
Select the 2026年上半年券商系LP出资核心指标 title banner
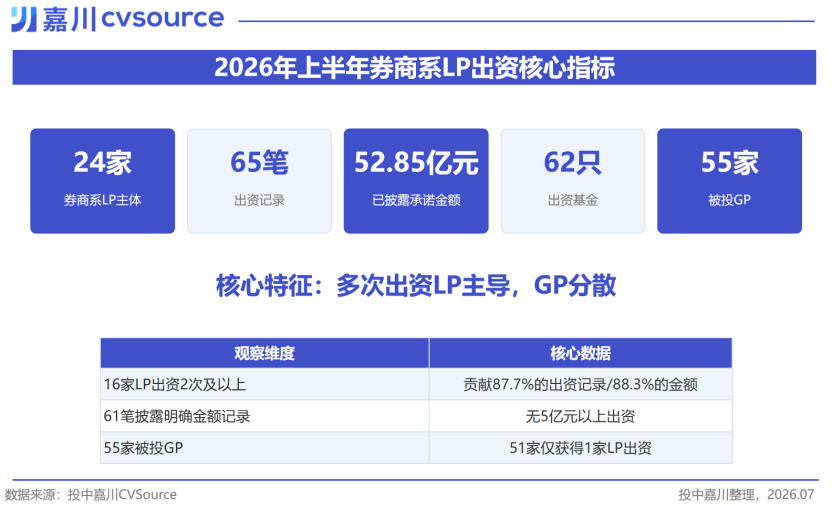point(414,67)
